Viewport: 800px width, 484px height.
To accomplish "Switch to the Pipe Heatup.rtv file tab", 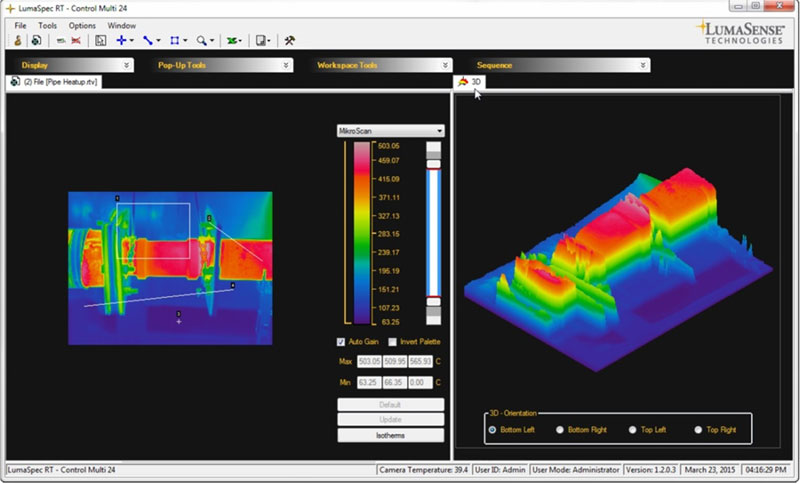I will point(54,82).
